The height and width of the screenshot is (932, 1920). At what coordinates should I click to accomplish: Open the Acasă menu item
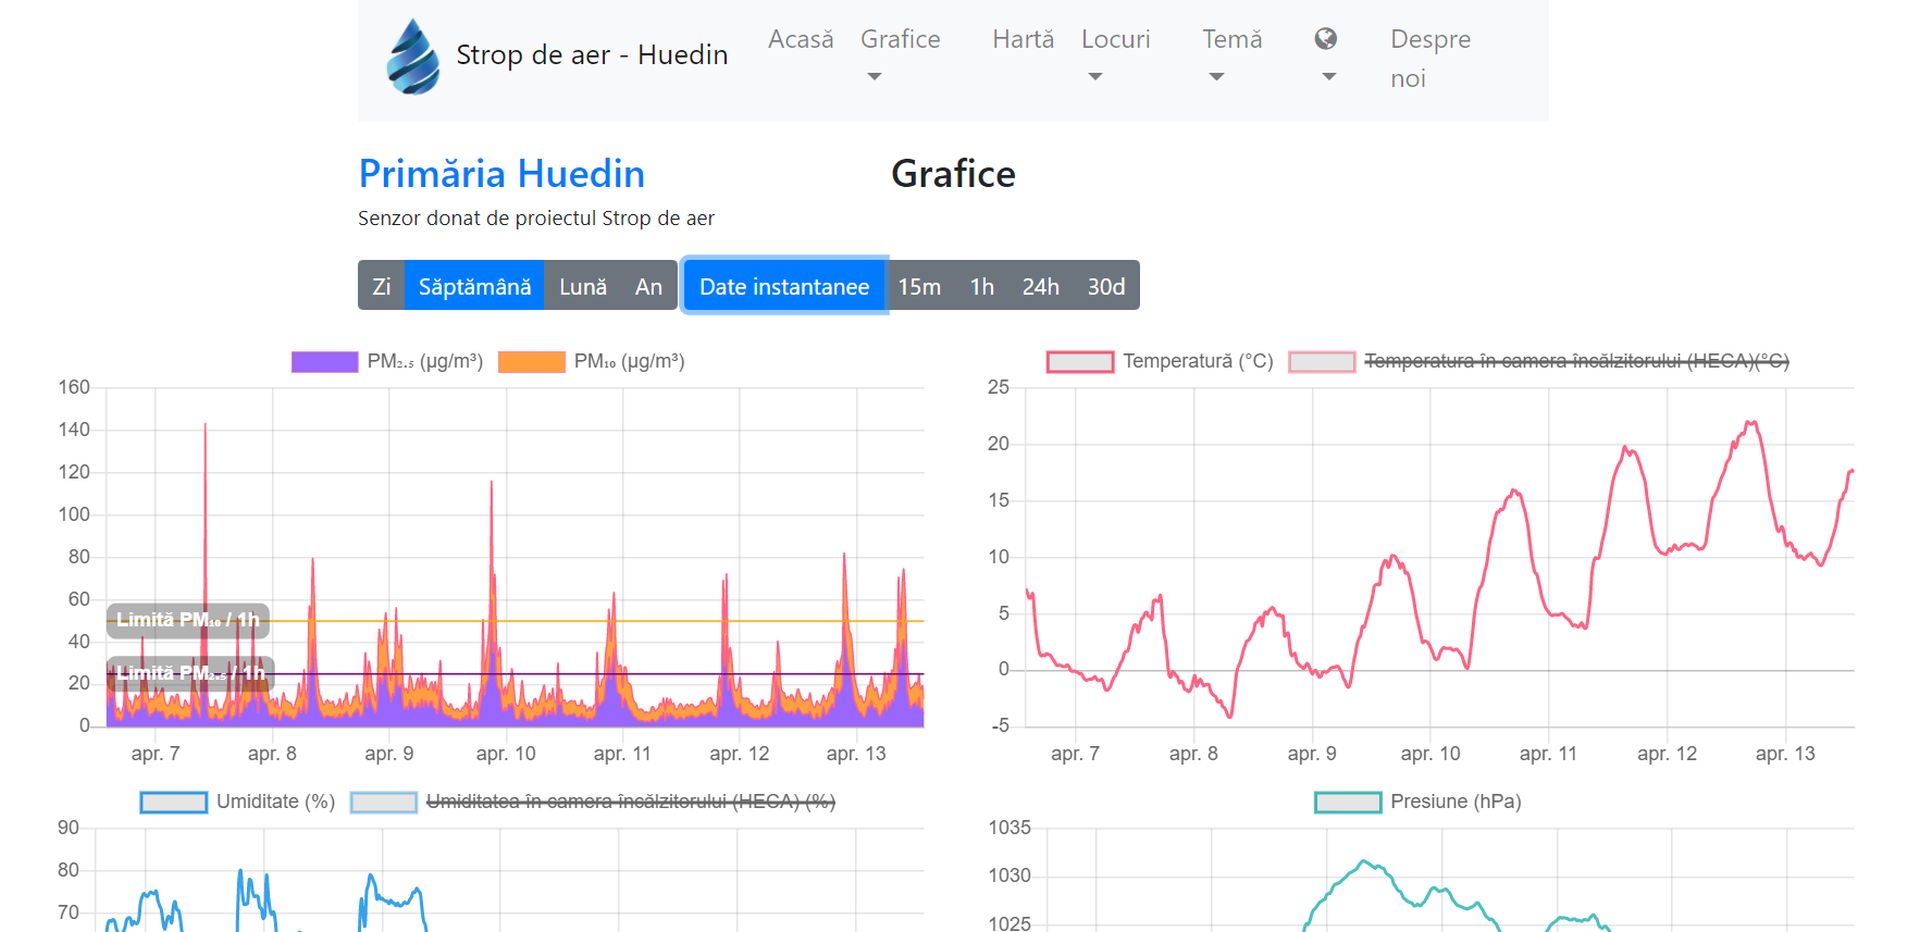tap(801, 39)
